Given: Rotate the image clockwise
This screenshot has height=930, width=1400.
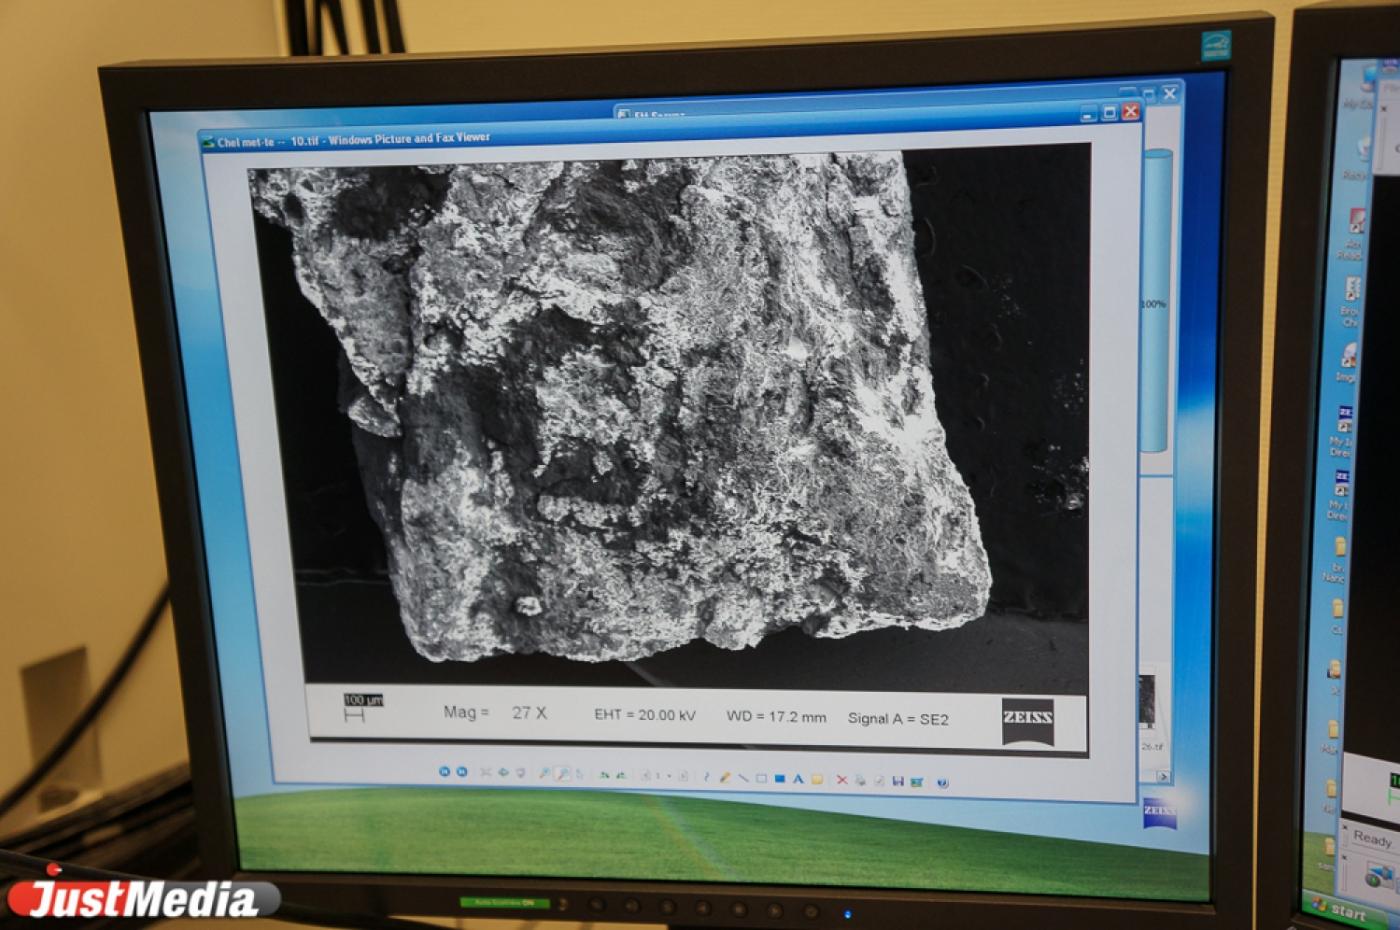Looking at the screenshot, I should (x=604, y=775).
